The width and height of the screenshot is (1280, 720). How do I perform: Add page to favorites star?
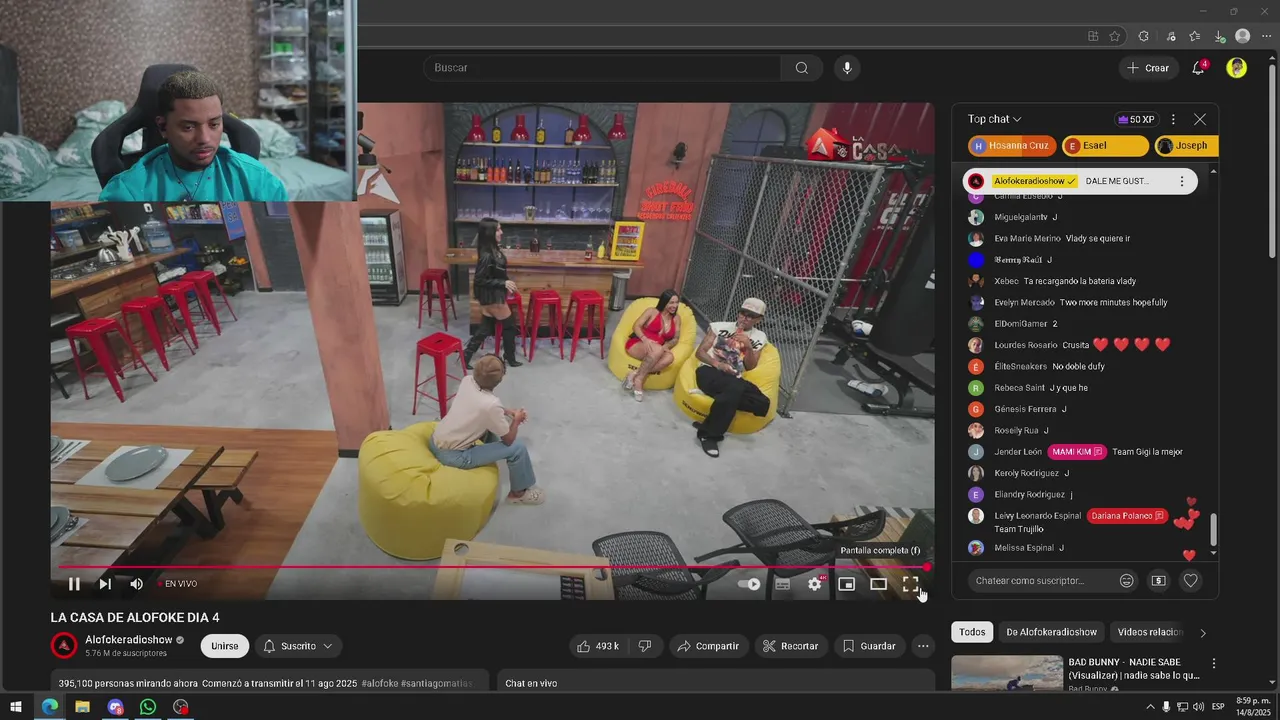1115,36
